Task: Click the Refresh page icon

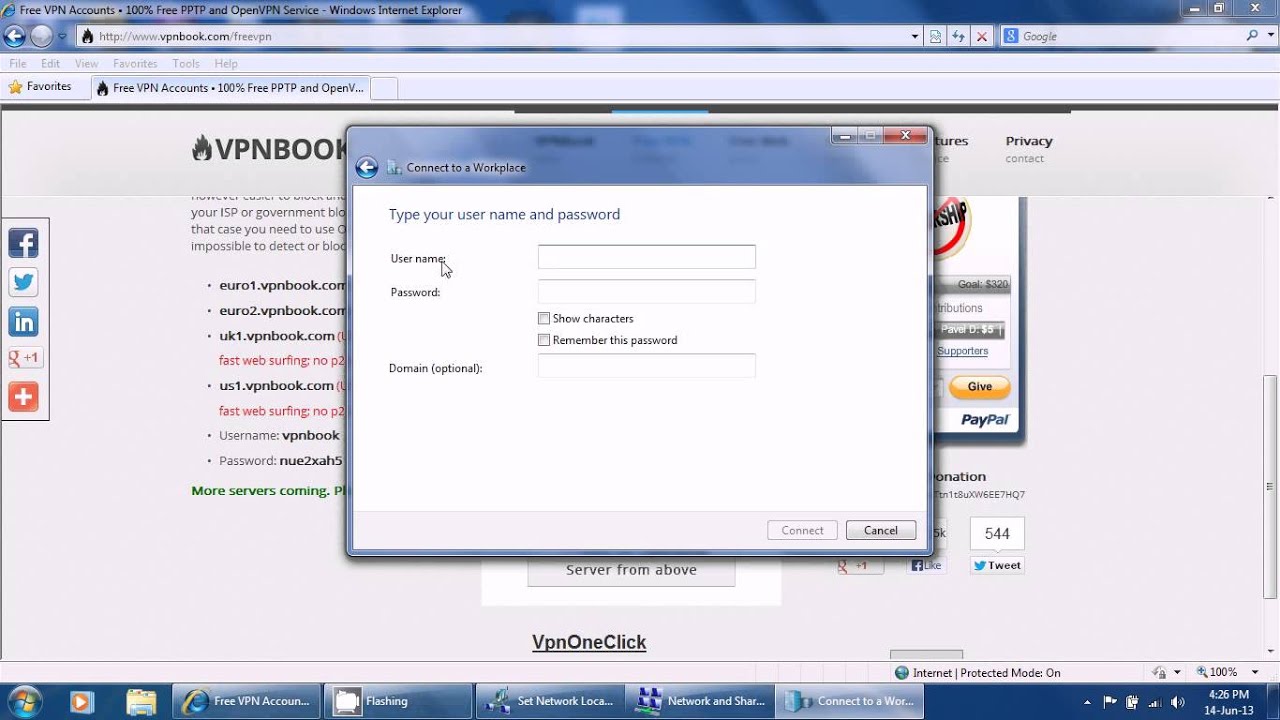Action: 959,36
